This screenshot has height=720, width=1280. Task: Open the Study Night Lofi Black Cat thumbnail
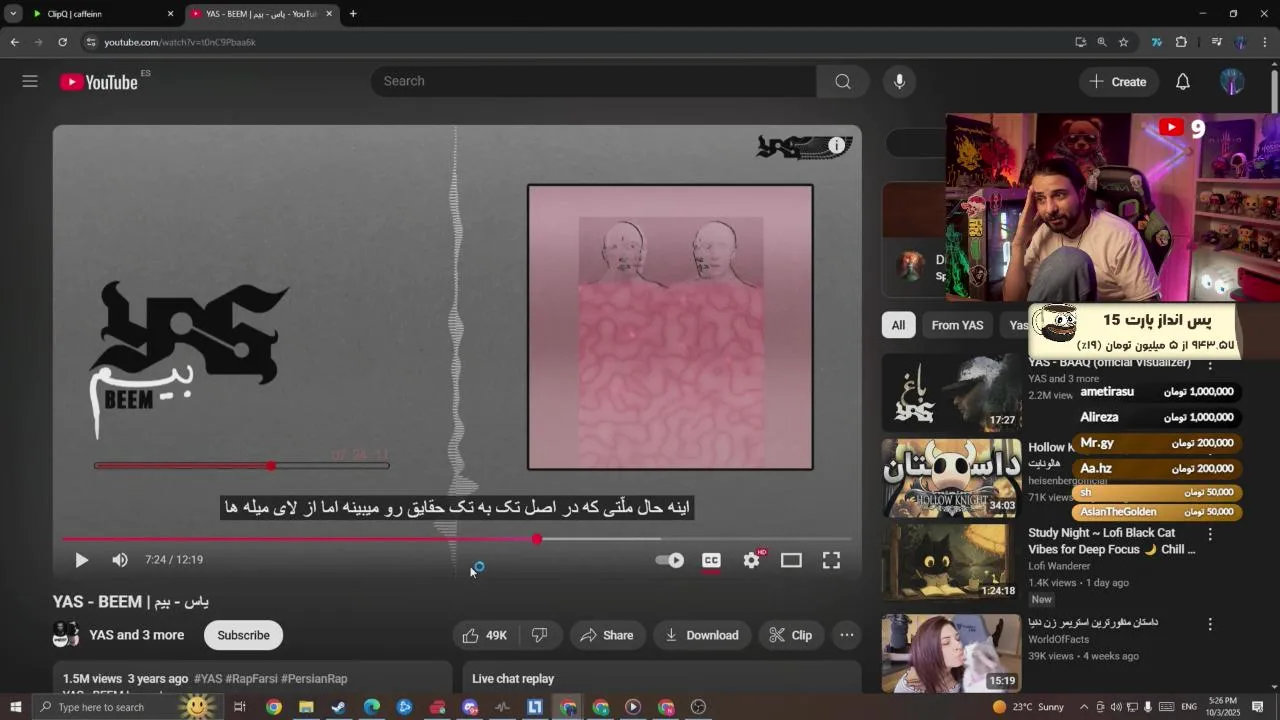(x=951, y=563)
